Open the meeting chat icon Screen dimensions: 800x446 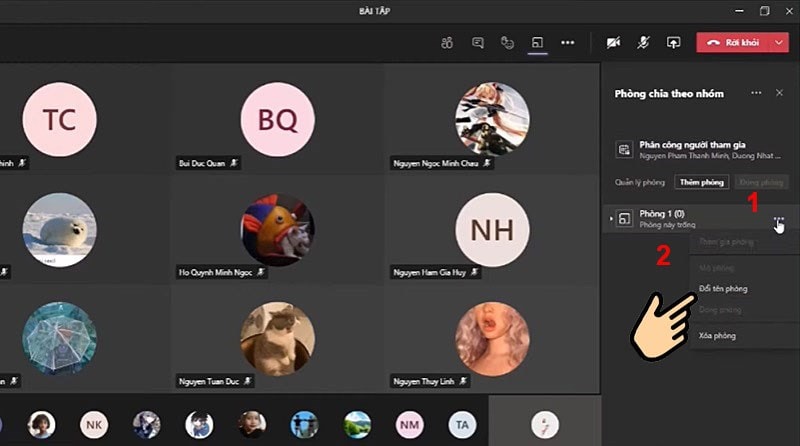click(478, 43)
